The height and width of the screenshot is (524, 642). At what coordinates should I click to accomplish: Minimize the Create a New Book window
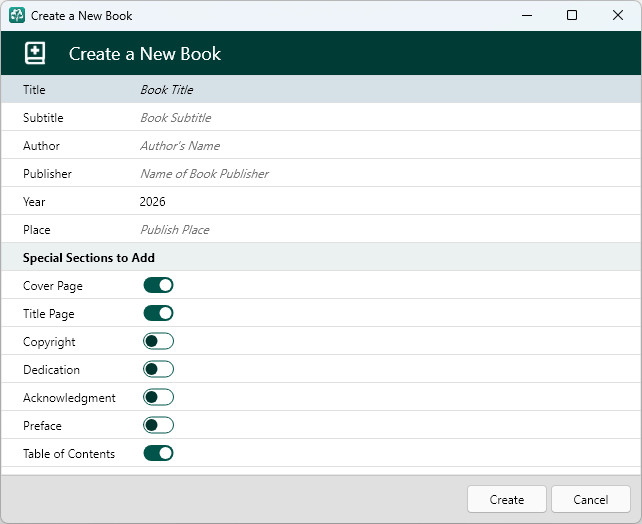point(527,16)
